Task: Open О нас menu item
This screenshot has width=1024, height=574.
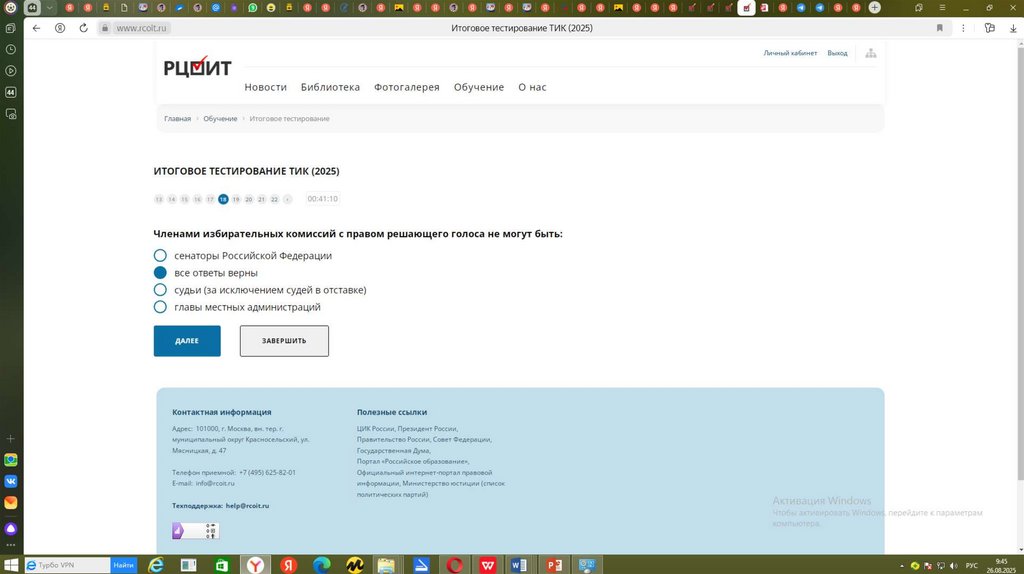Action: tap(532, 87)
